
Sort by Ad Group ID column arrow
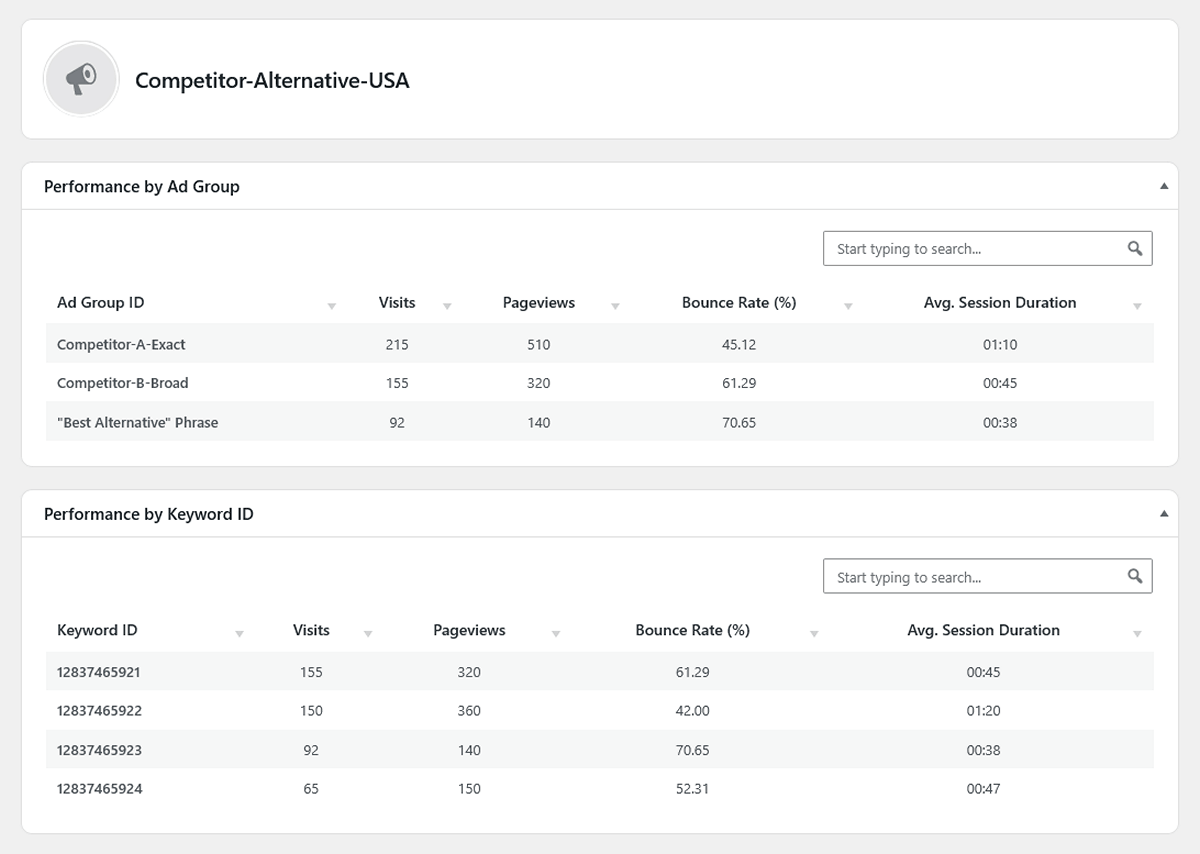pyautogui.click(x=332, y=306)
